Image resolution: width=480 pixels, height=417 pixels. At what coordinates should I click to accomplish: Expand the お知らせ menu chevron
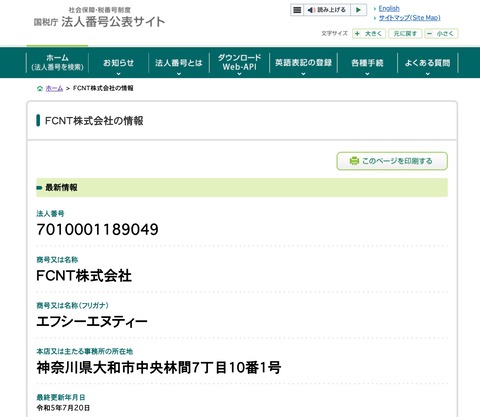click(118, 74)
